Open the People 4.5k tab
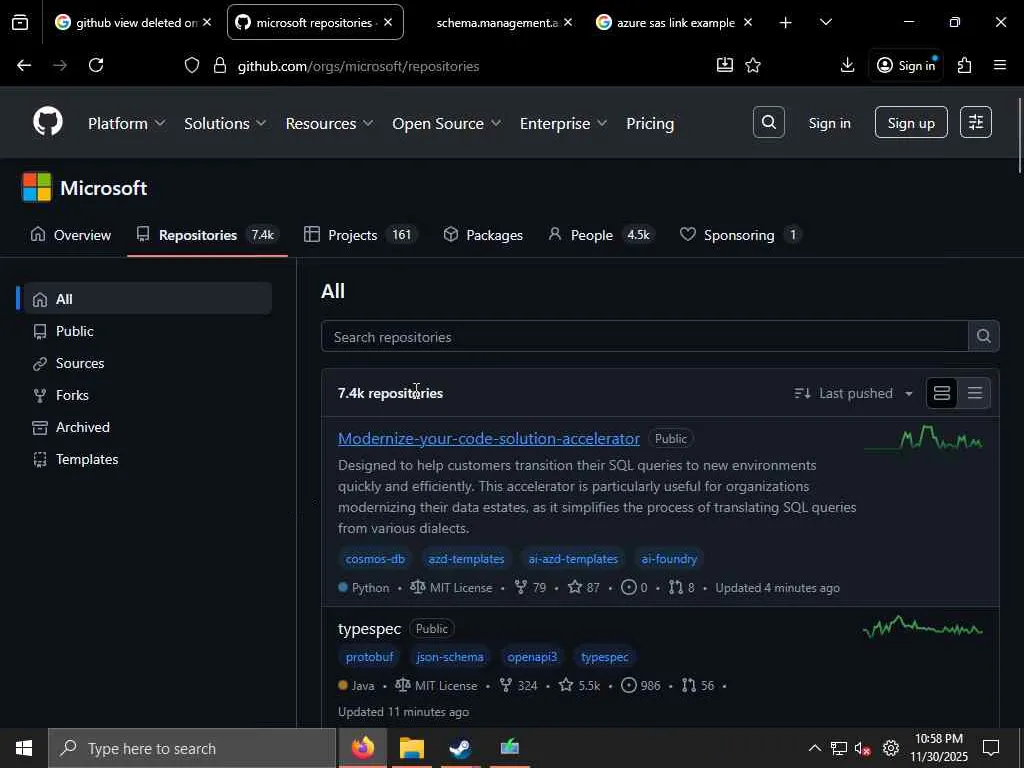Image resolution: width=1024 pixels, height=768 pixels. point(601,235)
